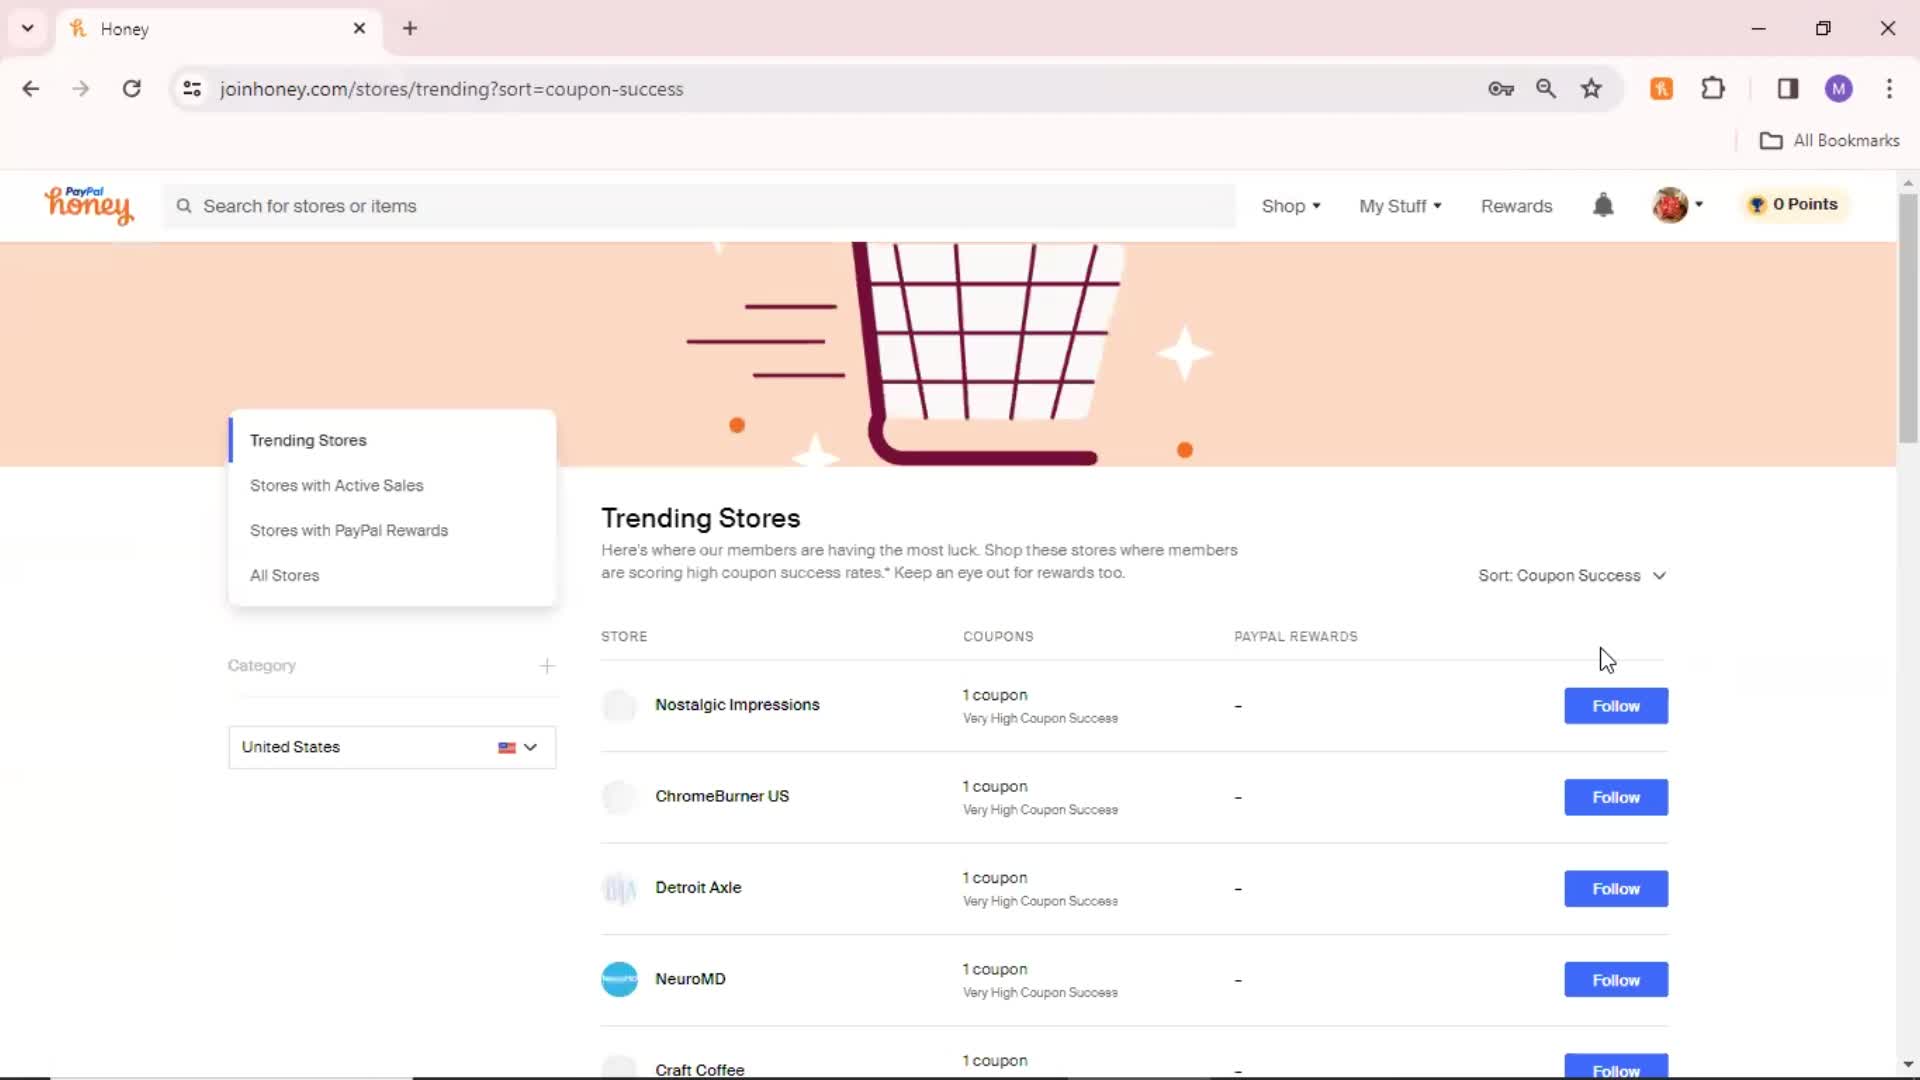Open the Sort: Coupon Success dropdown
The width and height of the screenshot is (1920, 1080).
[1572, 576]
